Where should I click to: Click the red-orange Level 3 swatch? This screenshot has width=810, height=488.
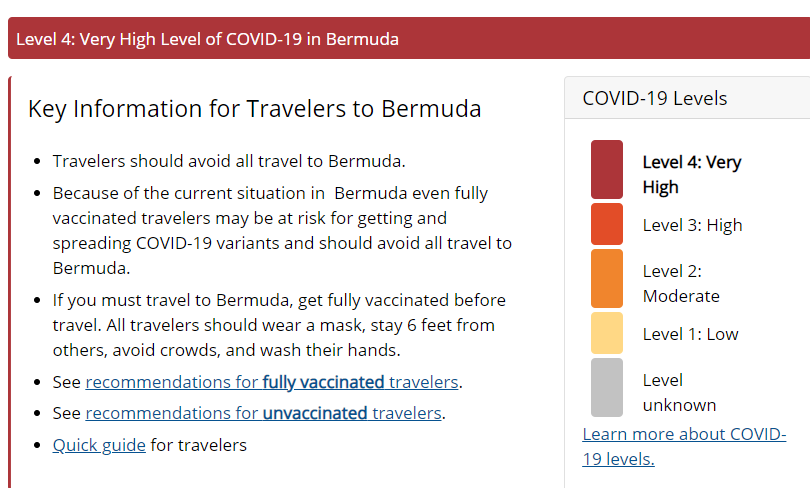coord(606,224)
